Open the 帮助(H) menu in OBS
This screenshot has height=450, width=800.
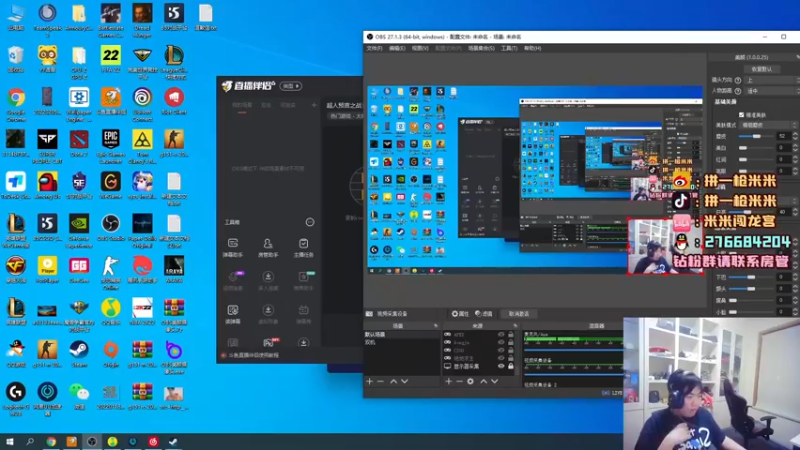tap(532, 48)
